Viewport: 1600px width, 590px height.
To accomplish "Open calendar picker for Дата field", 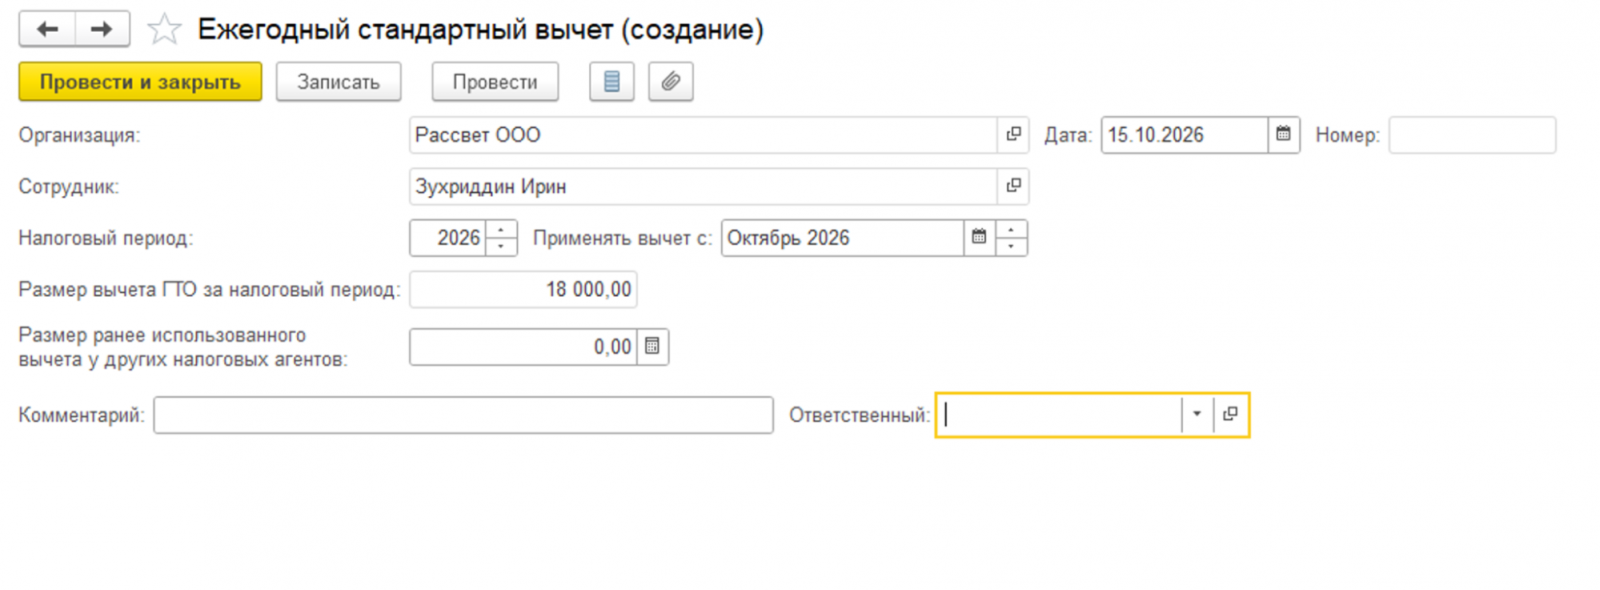I will tap(1283, 135).
